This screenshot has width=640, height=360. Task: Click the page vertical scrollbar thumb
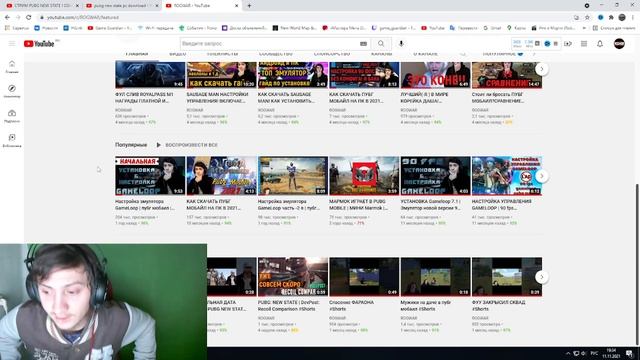(x=638, y=264)
